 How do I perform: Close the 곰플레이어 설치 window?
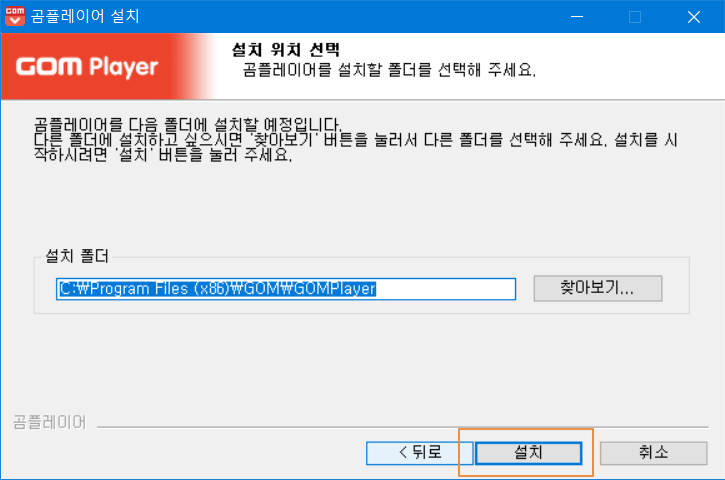pos(694,17)
